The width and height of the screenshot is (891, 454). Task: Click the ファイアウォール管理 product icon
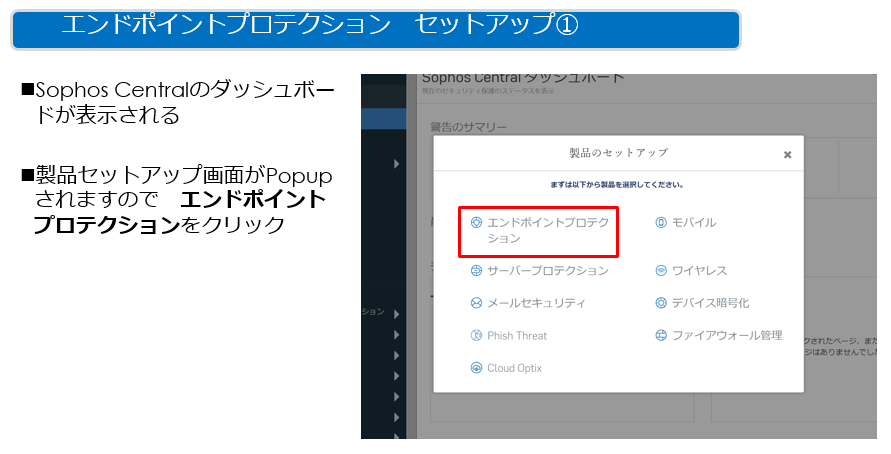click(661, 336)
